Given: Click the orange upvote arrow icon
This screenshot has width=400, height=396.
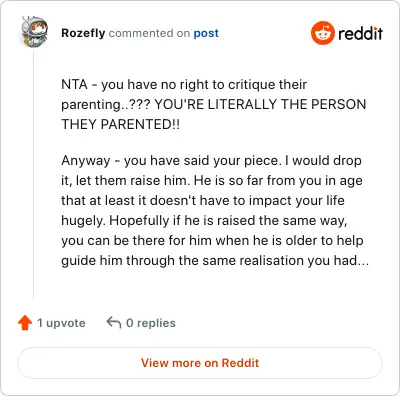Looking at the screenshot, I should (25, 323).
